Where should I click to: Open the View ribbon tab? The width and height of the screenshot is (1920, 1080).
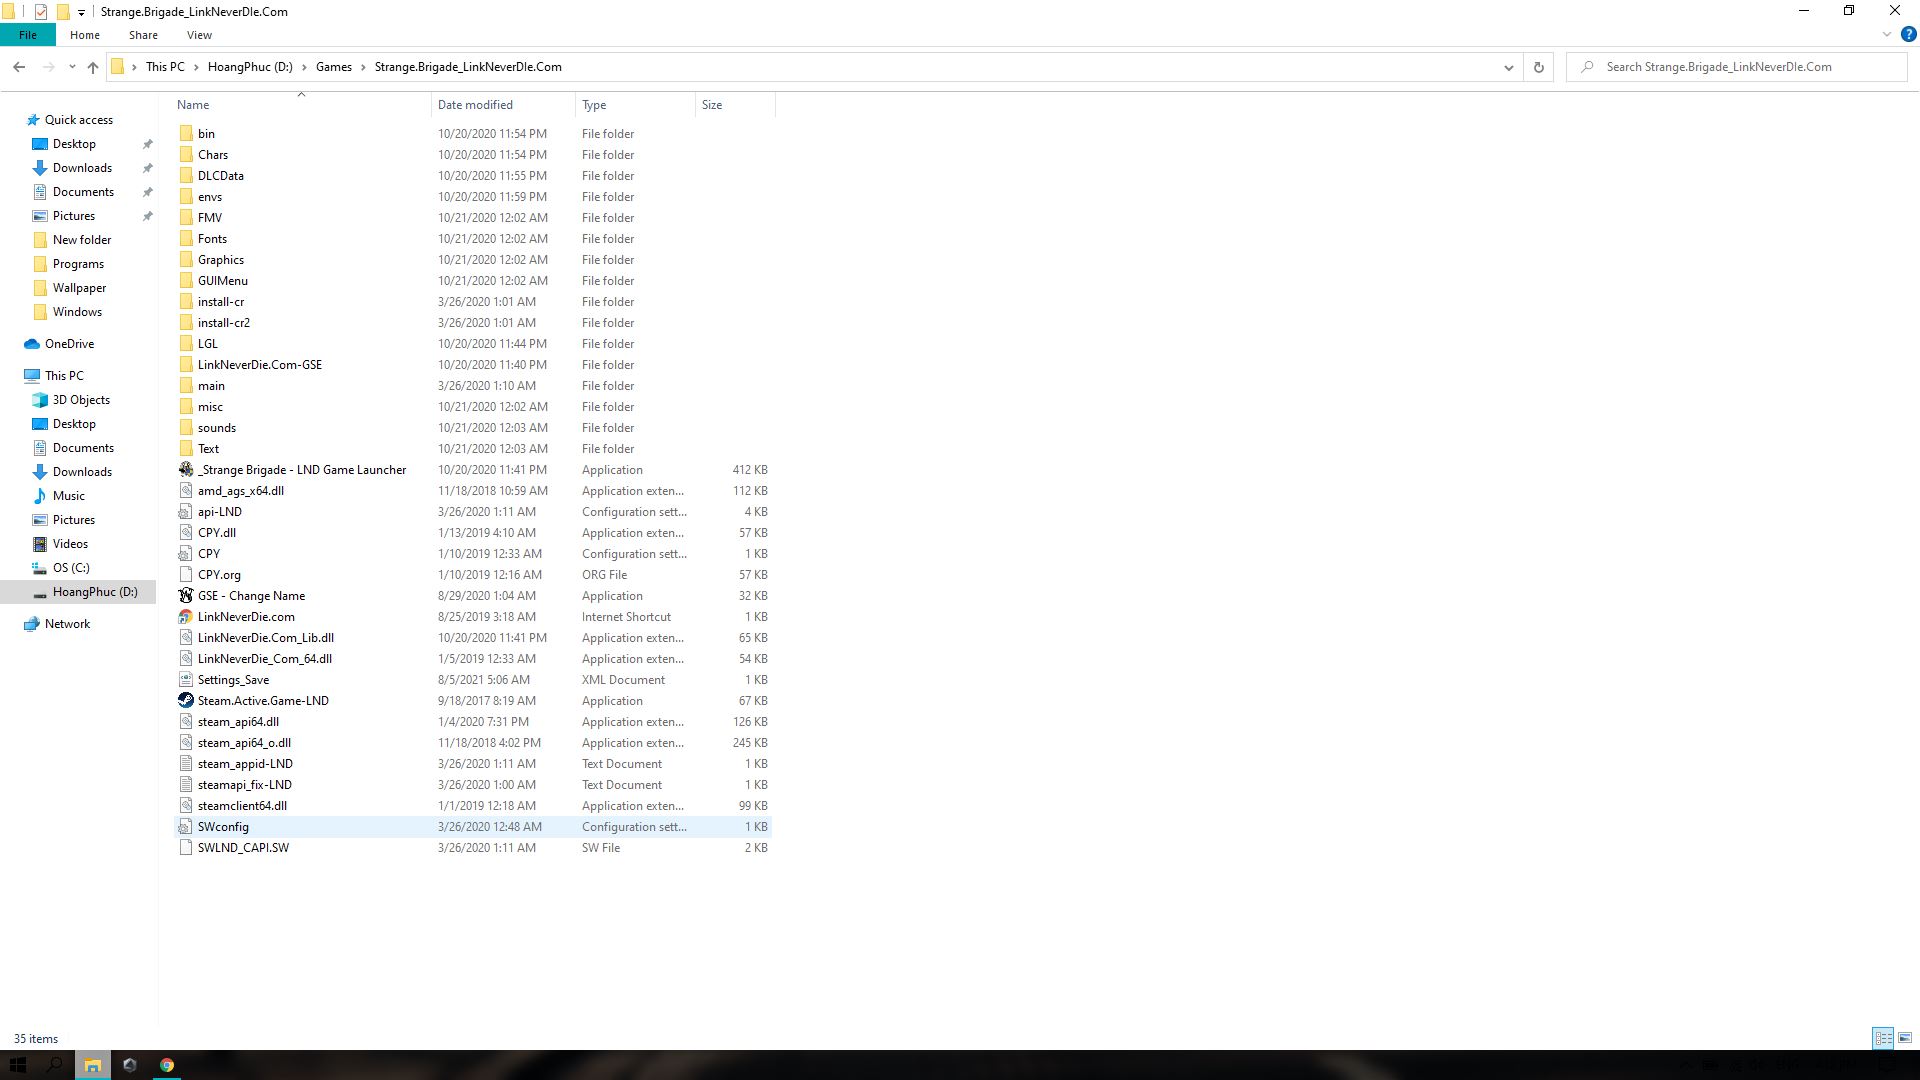tap(199, 35)
